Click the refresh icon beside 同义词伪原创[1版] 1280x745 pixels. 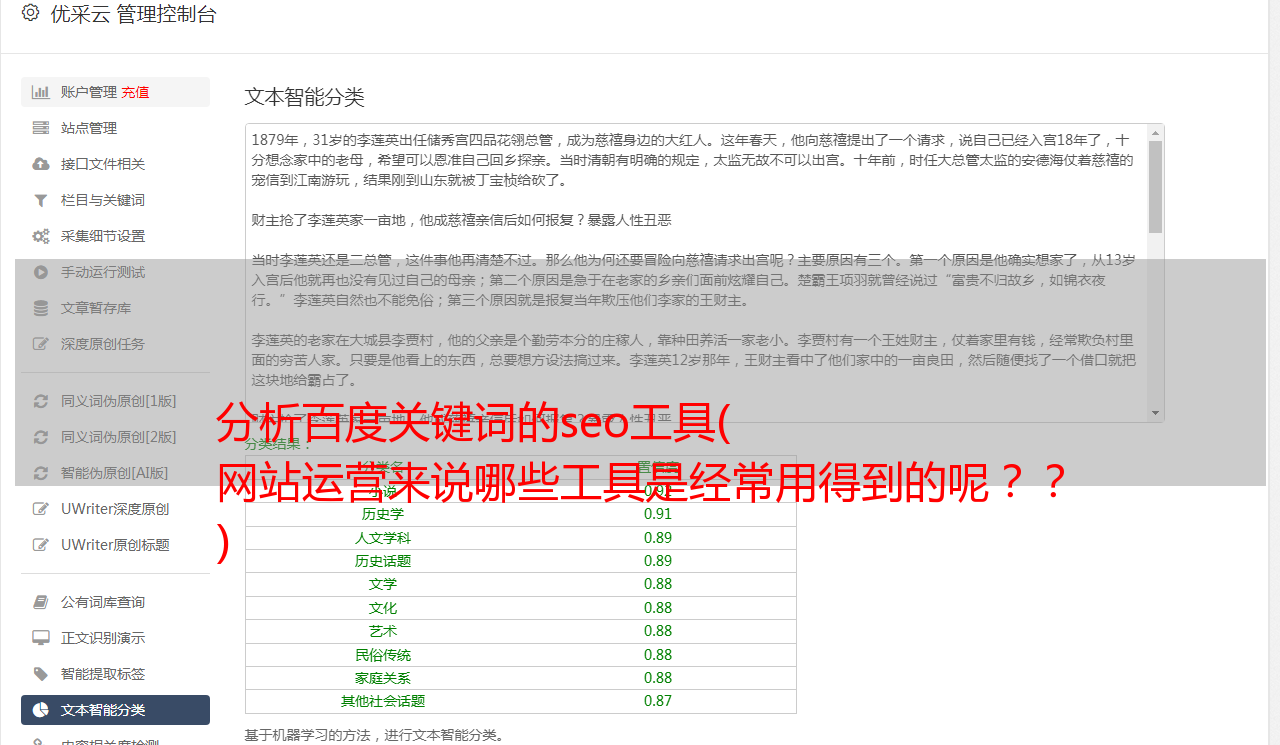coord(41,401)
